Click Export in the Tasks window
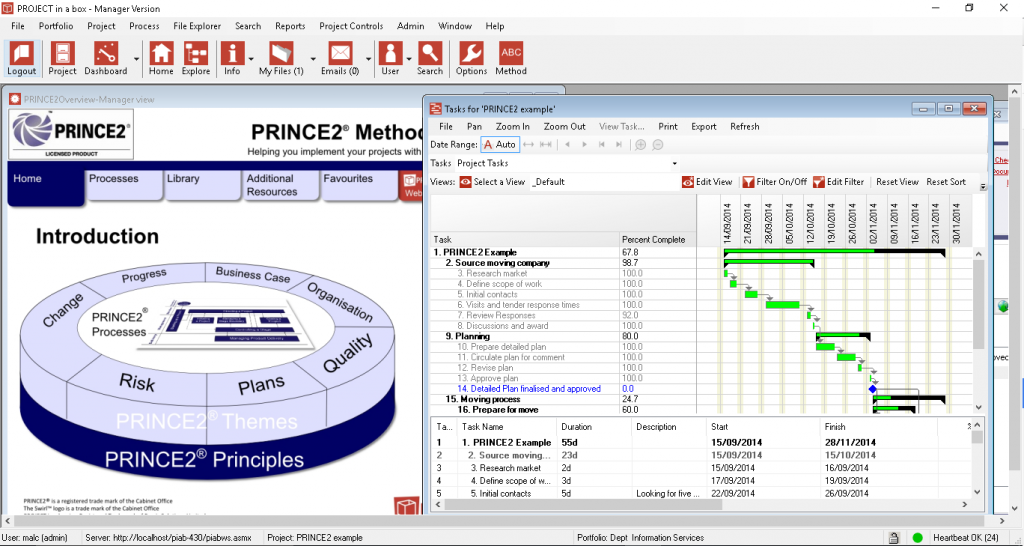The width and height of the screenshot is (1024, 546). click(x=704, y=127)
